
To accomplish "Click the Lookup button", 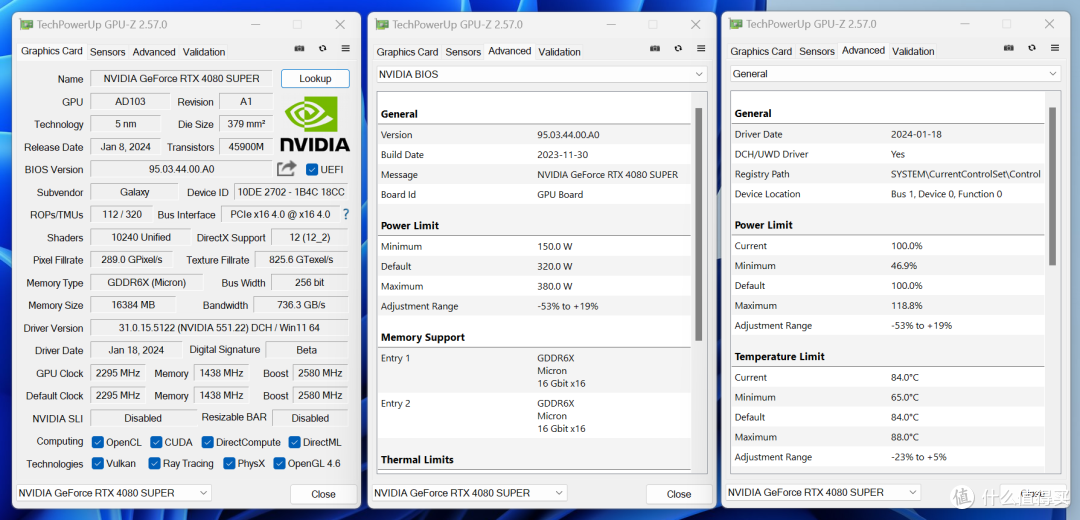I will click(x=315, y=79).
